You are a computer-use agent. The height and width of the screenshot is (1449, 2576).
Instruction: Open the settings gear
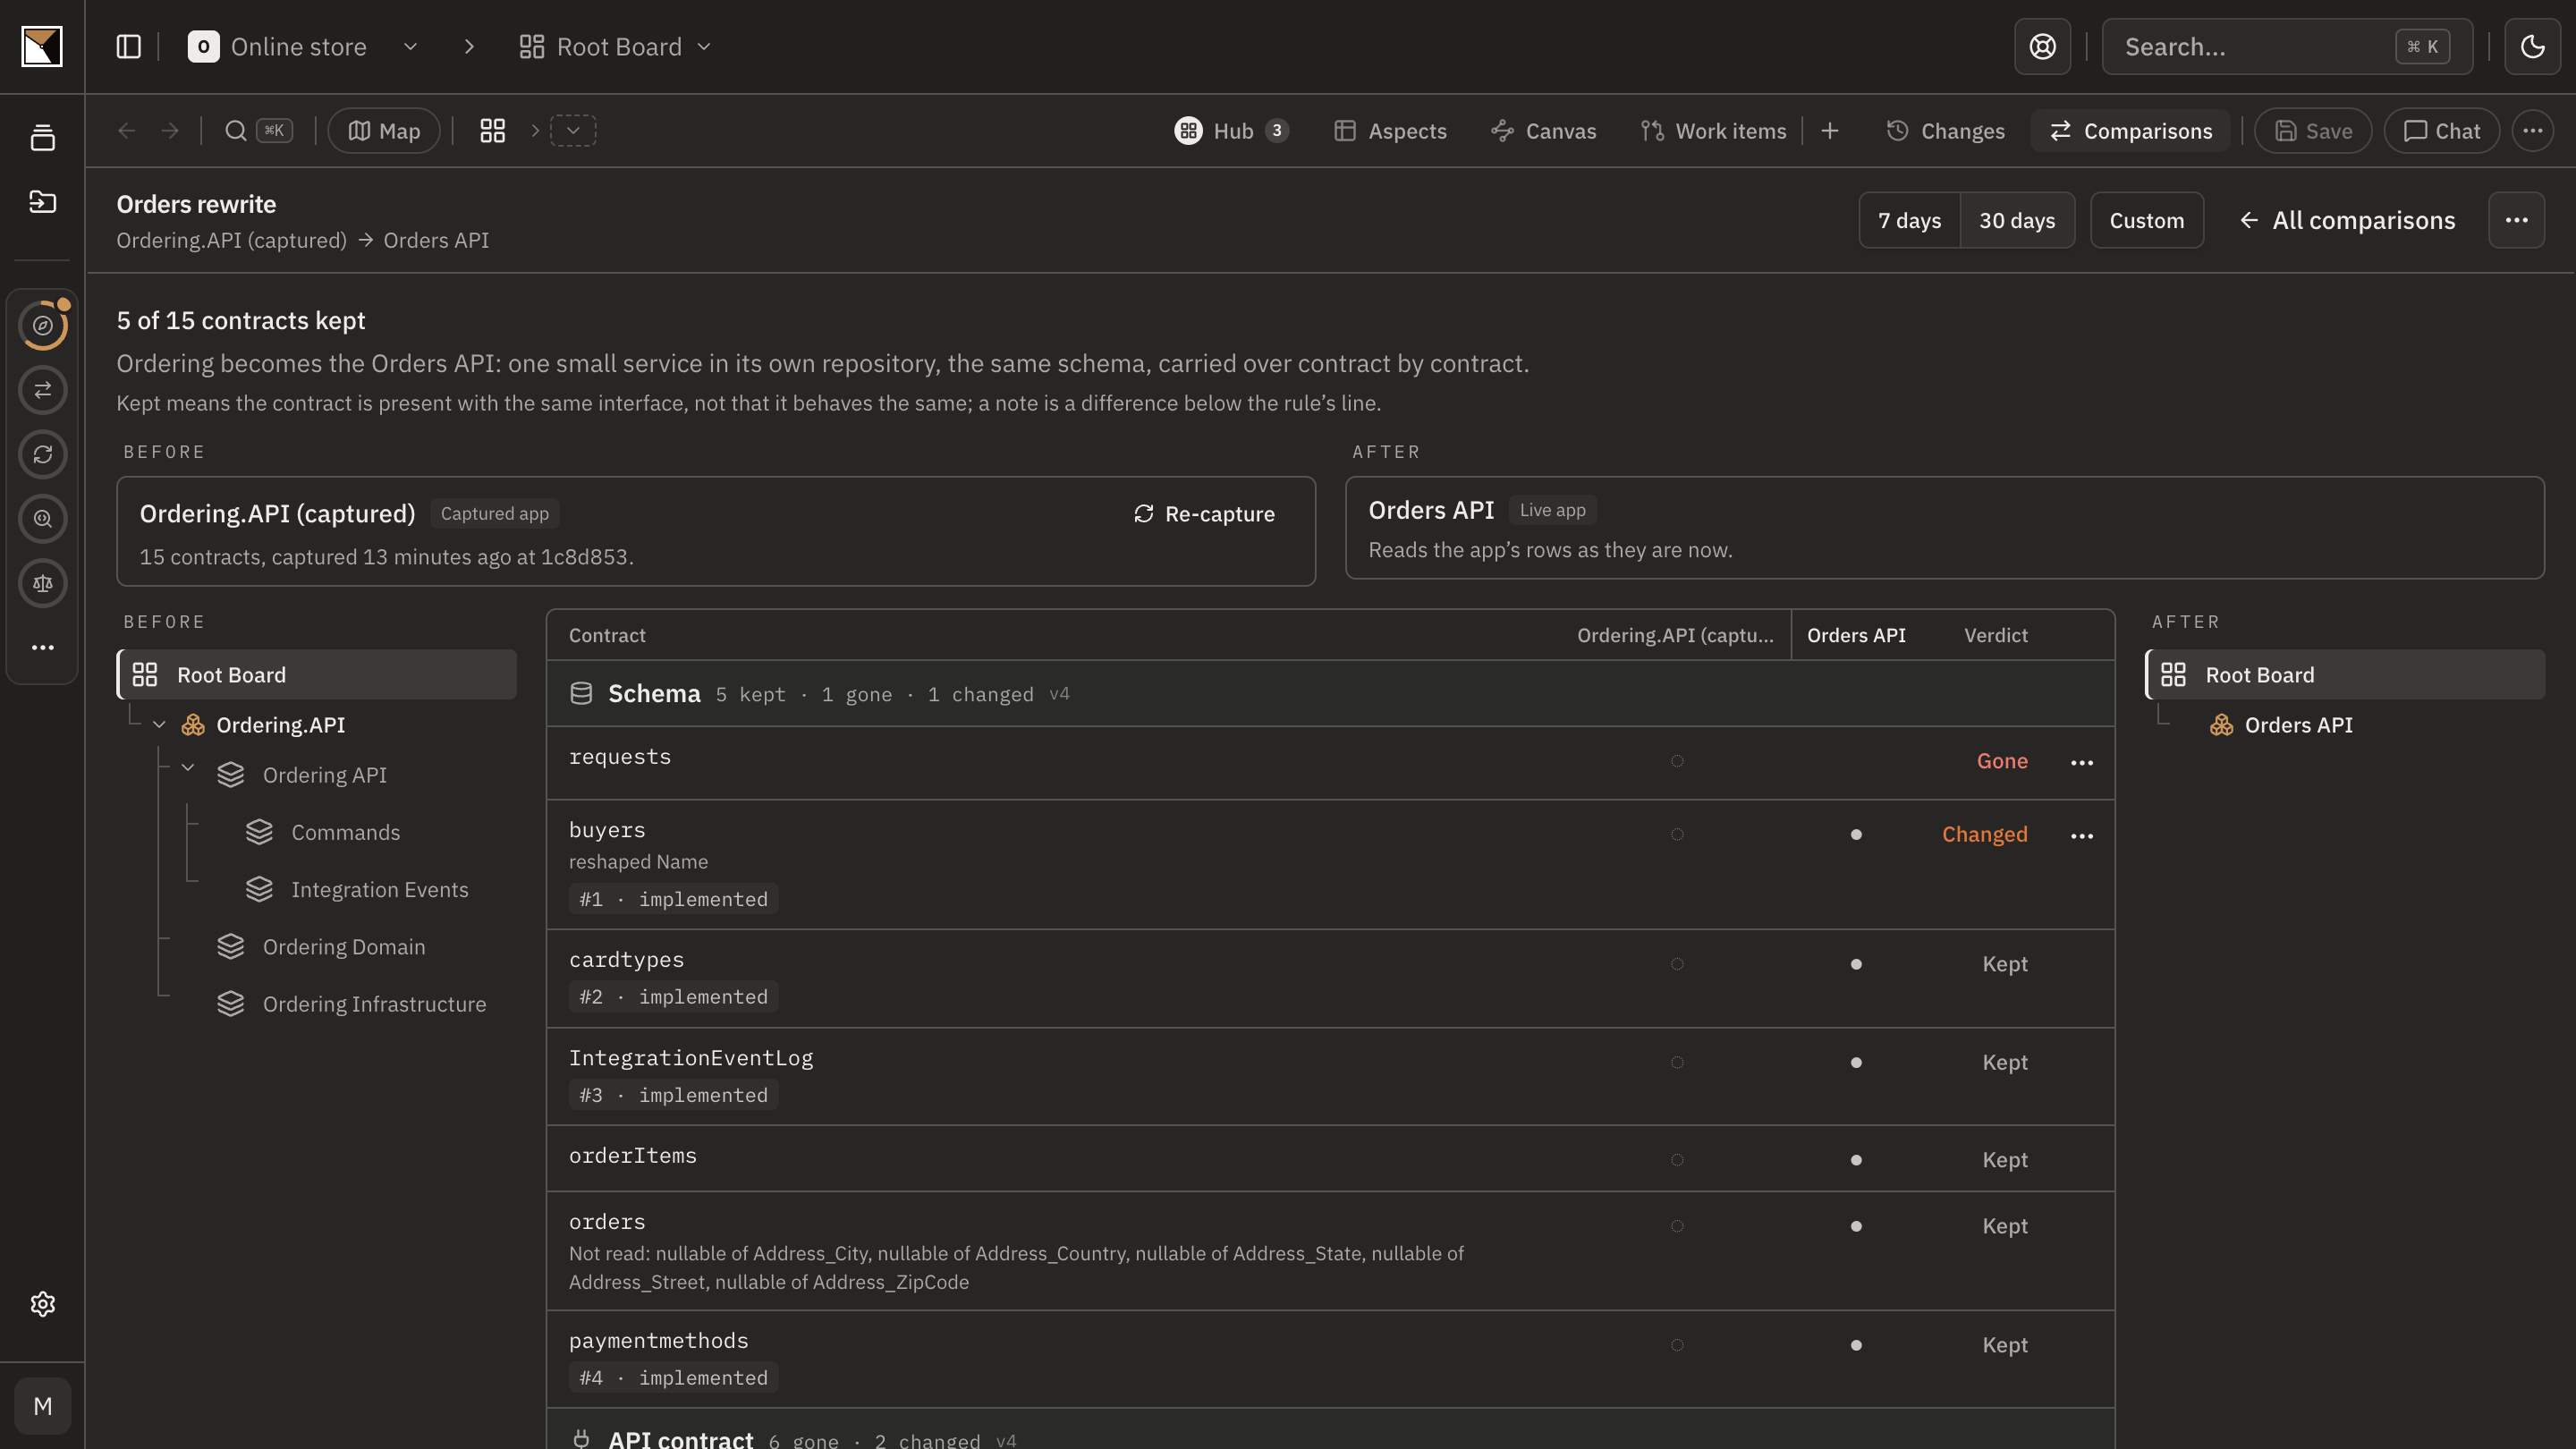[x=42, y=1304]
